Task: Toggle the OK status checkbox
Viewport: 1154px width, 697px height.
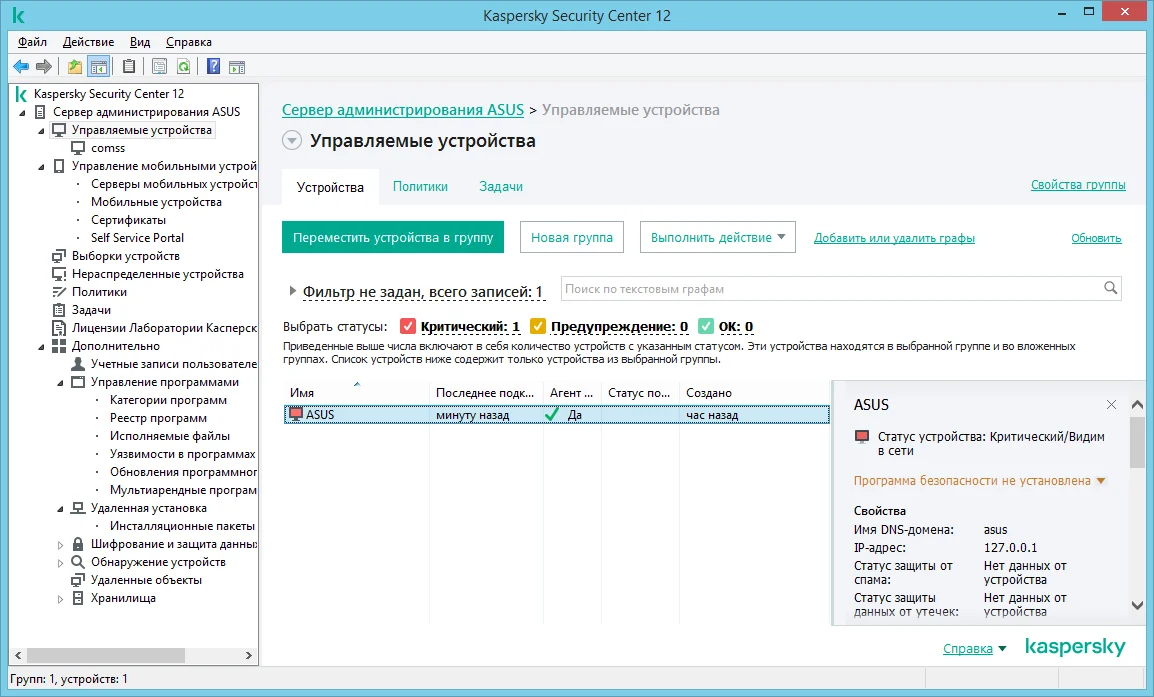Action: (706, 326)
